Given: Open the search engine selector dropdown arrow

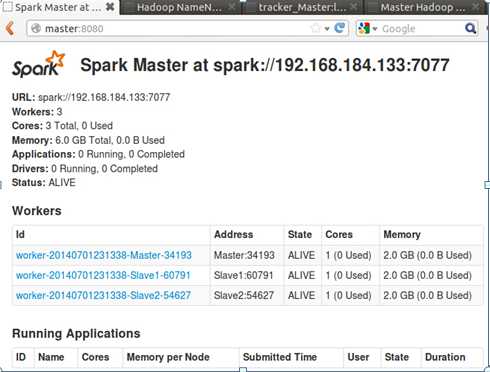Looking at the screenshot, I should pos(375,29).
